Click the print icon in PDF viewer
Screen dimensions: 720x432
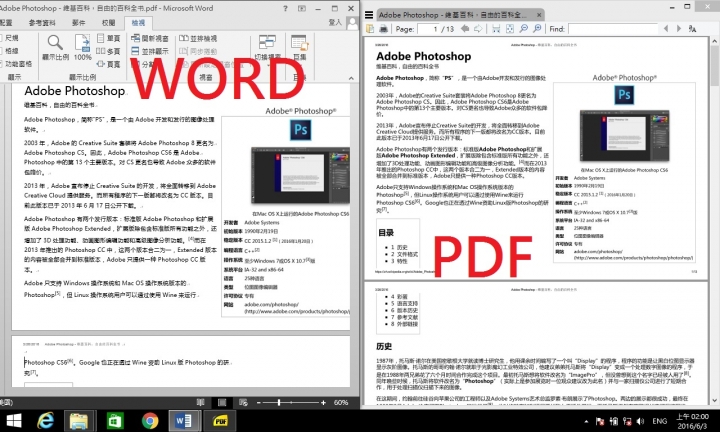[383, 29]
